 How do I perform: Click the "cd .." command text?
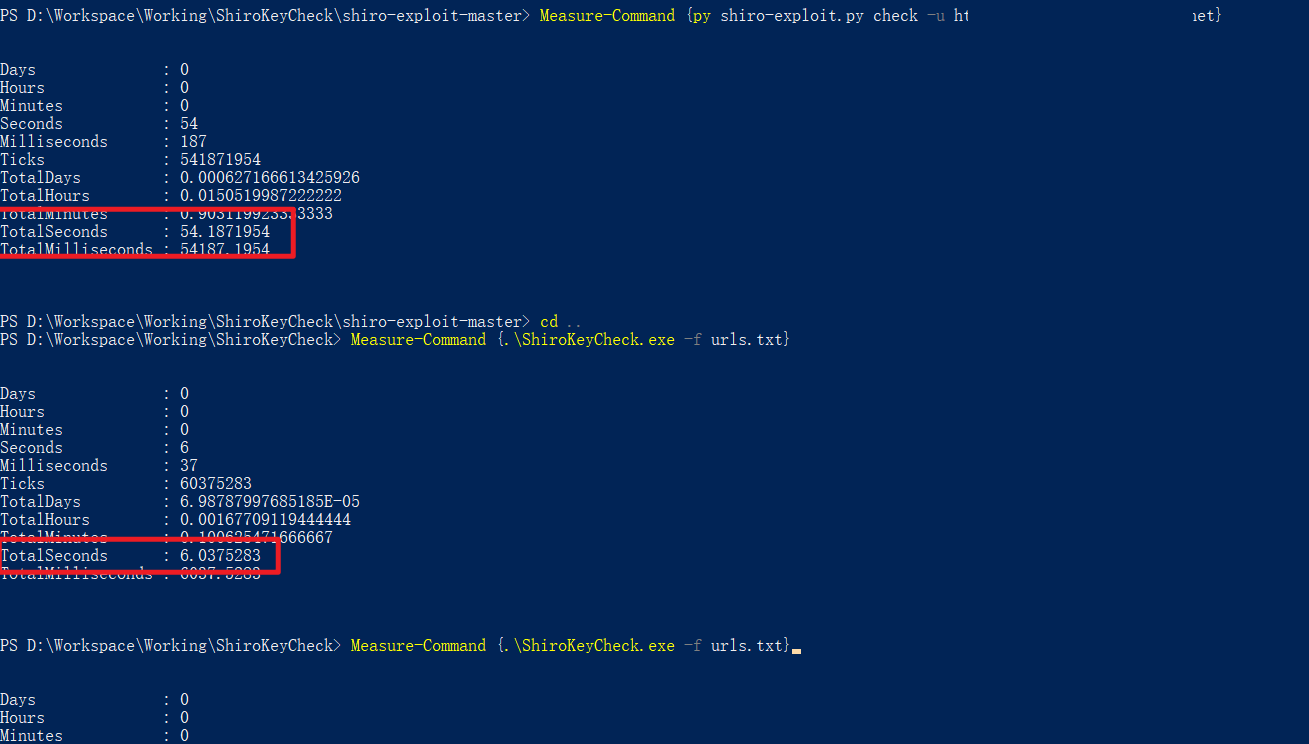point(560,322)
